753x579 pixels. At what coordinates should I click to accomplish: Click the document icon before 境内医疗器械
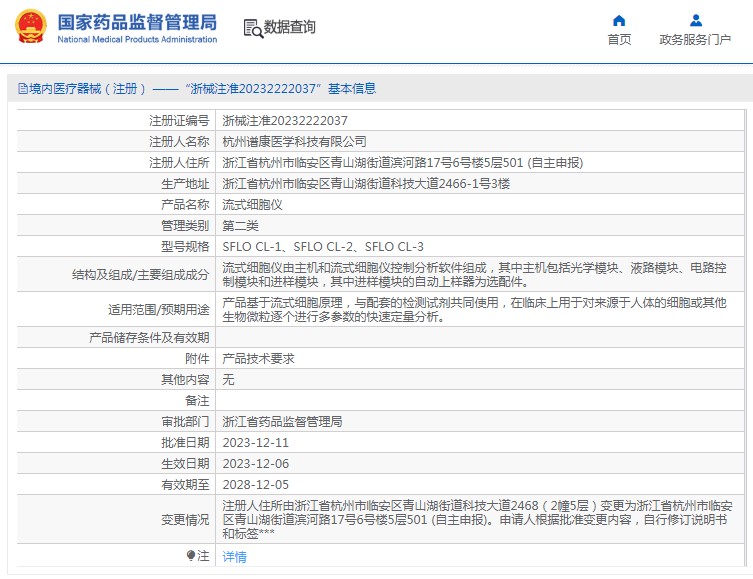click(21, 89)
